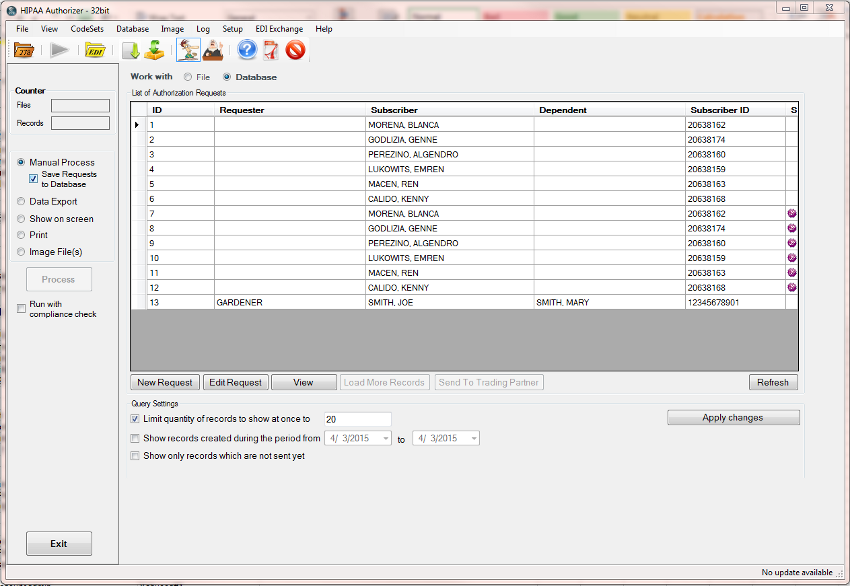Click the New Request button

[x=165, y=382]
